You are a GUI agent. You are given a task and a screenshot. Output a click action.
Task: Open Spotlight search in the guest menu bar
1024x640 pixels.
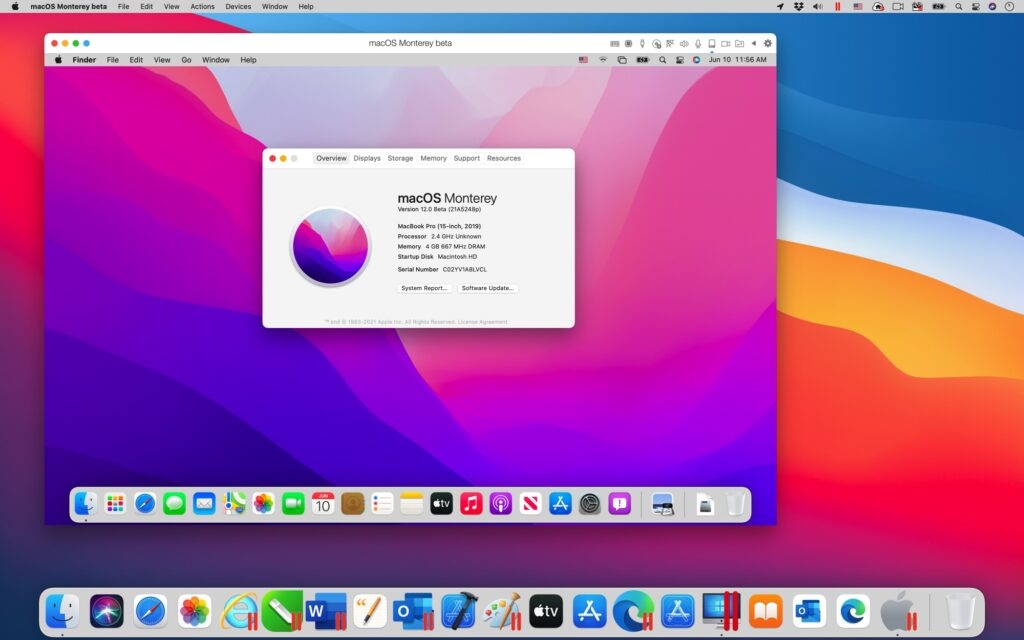coord(662,60)
